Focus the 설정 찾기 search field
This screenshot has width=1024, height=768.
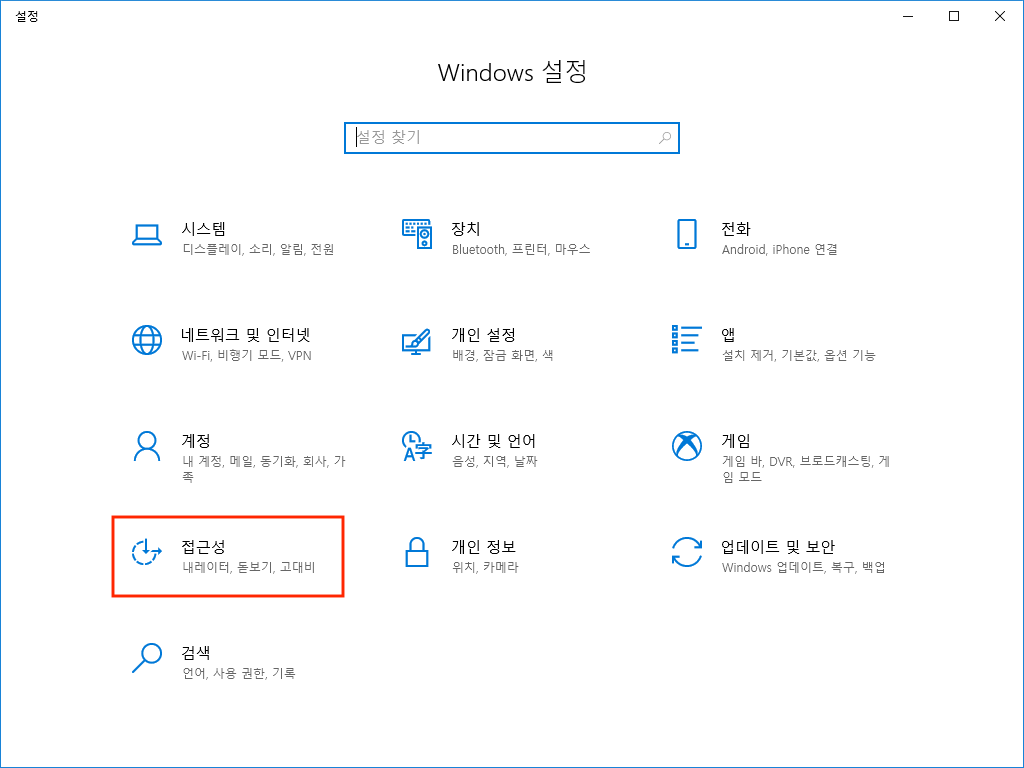512,138
